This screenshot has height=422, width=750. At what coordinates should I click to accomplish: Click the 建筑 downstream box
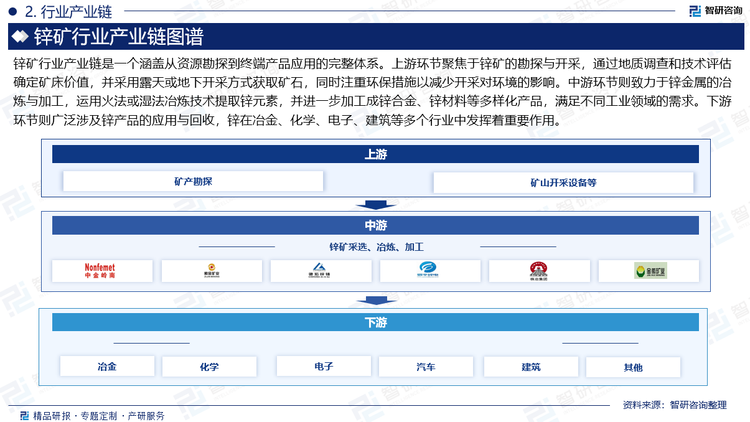(x=531, y=367)
